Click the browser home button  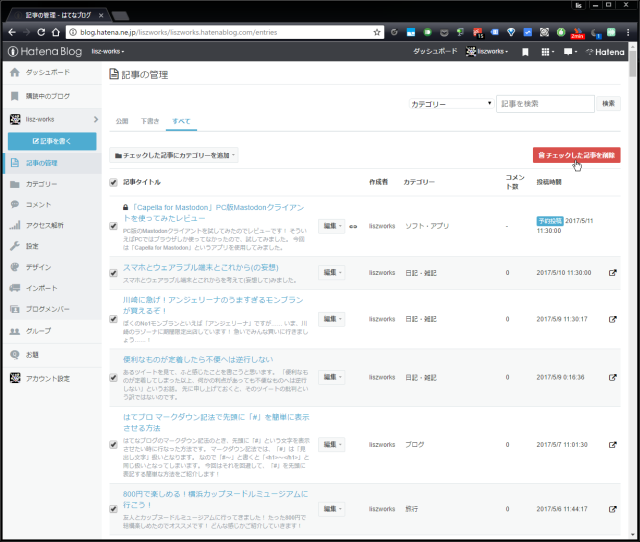point(56,32)
